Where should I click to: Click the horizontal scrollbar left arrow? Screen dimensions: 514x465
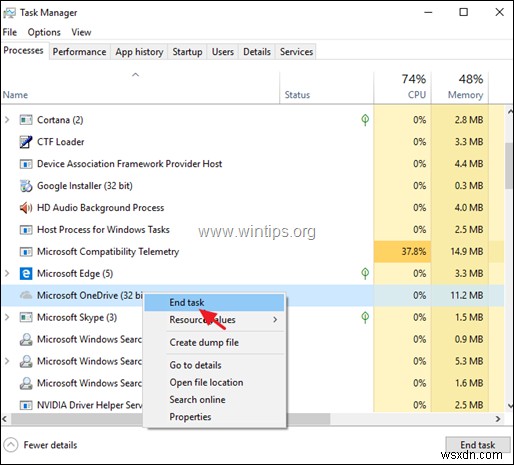5,419
